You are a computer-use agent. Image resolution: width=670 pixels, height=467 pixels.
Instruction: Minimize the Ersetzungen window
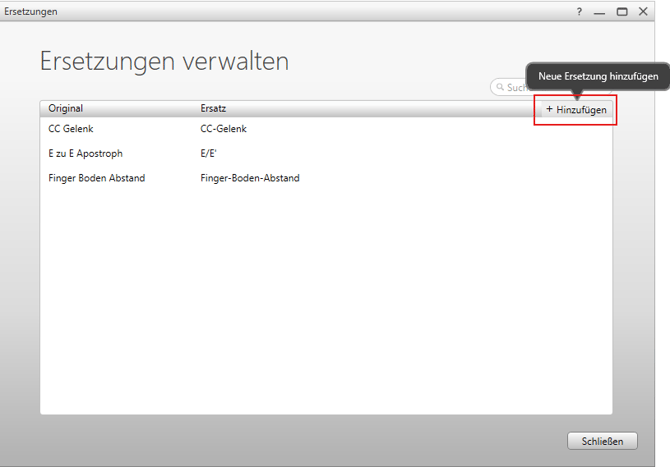coord(600,12)
